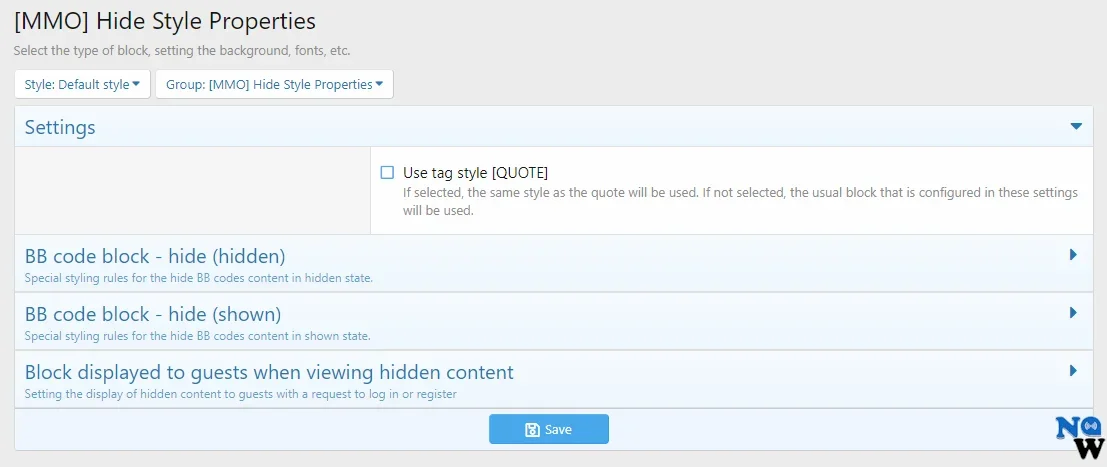Screen dimensions: 1107x467
Task: Open the Group: [MMO] Hide Style Properties dropdown
Action: (x=274, y=85)
